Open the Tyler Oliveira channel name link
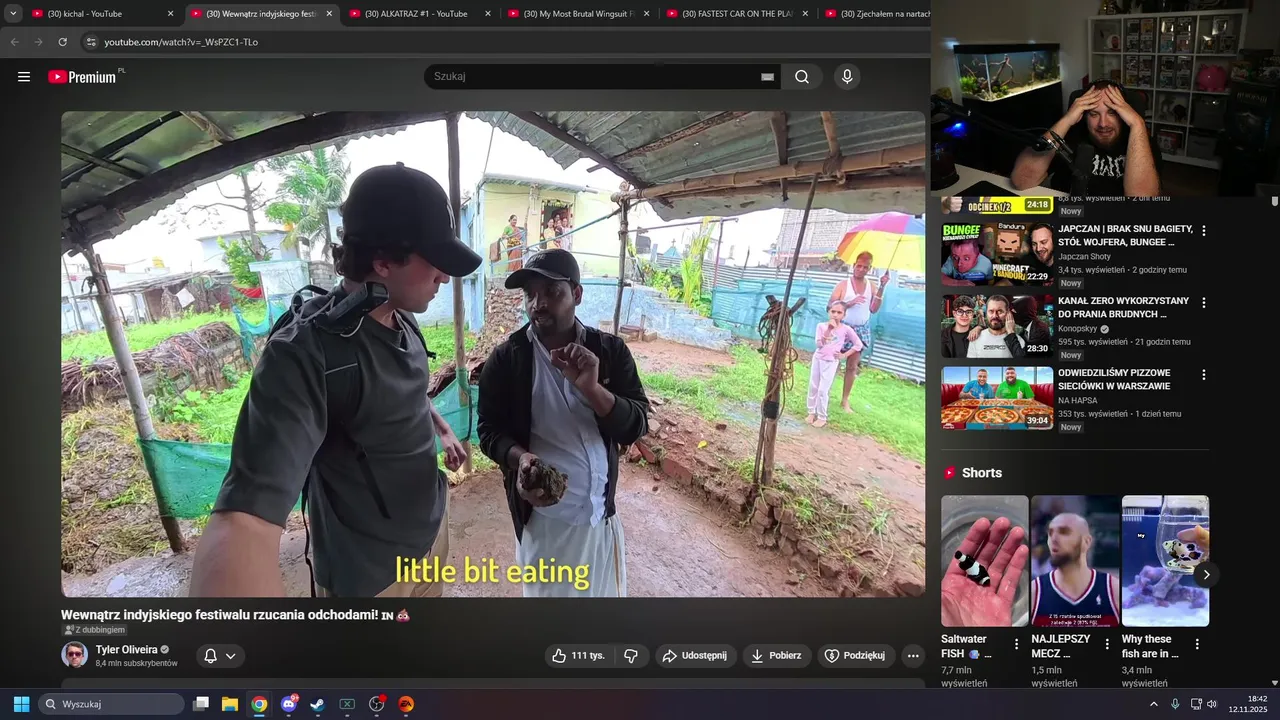 pyautogui.click(x=127, y=650)
